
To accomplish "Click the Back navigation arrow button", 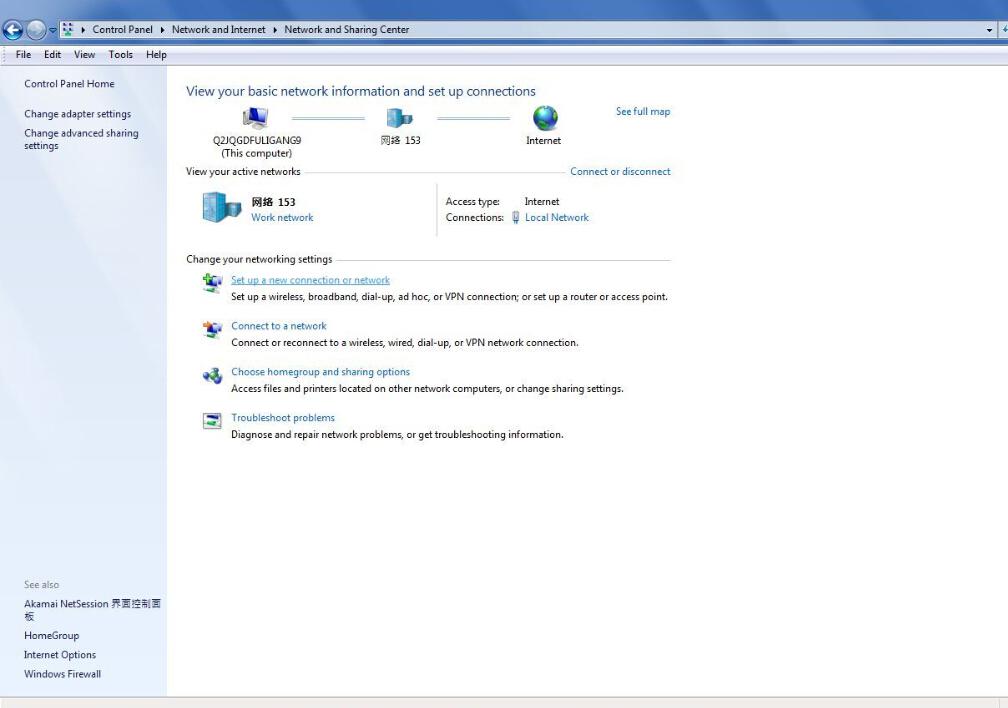I will 13,30.
